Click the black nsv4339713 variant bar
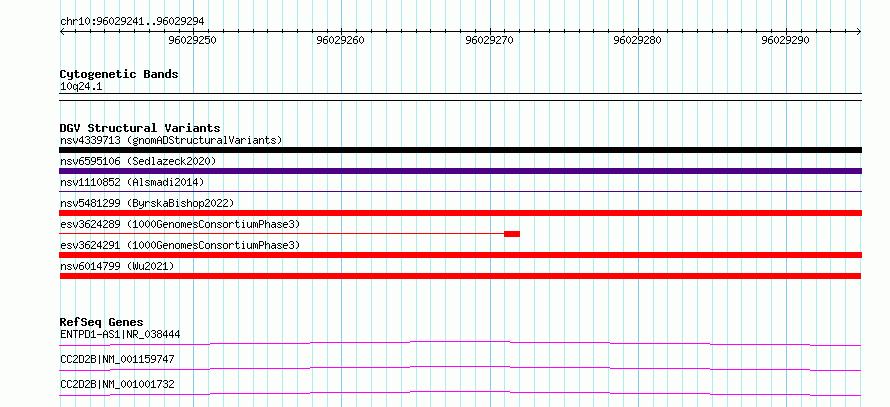The image size is (890, 407). coord(460,150)
